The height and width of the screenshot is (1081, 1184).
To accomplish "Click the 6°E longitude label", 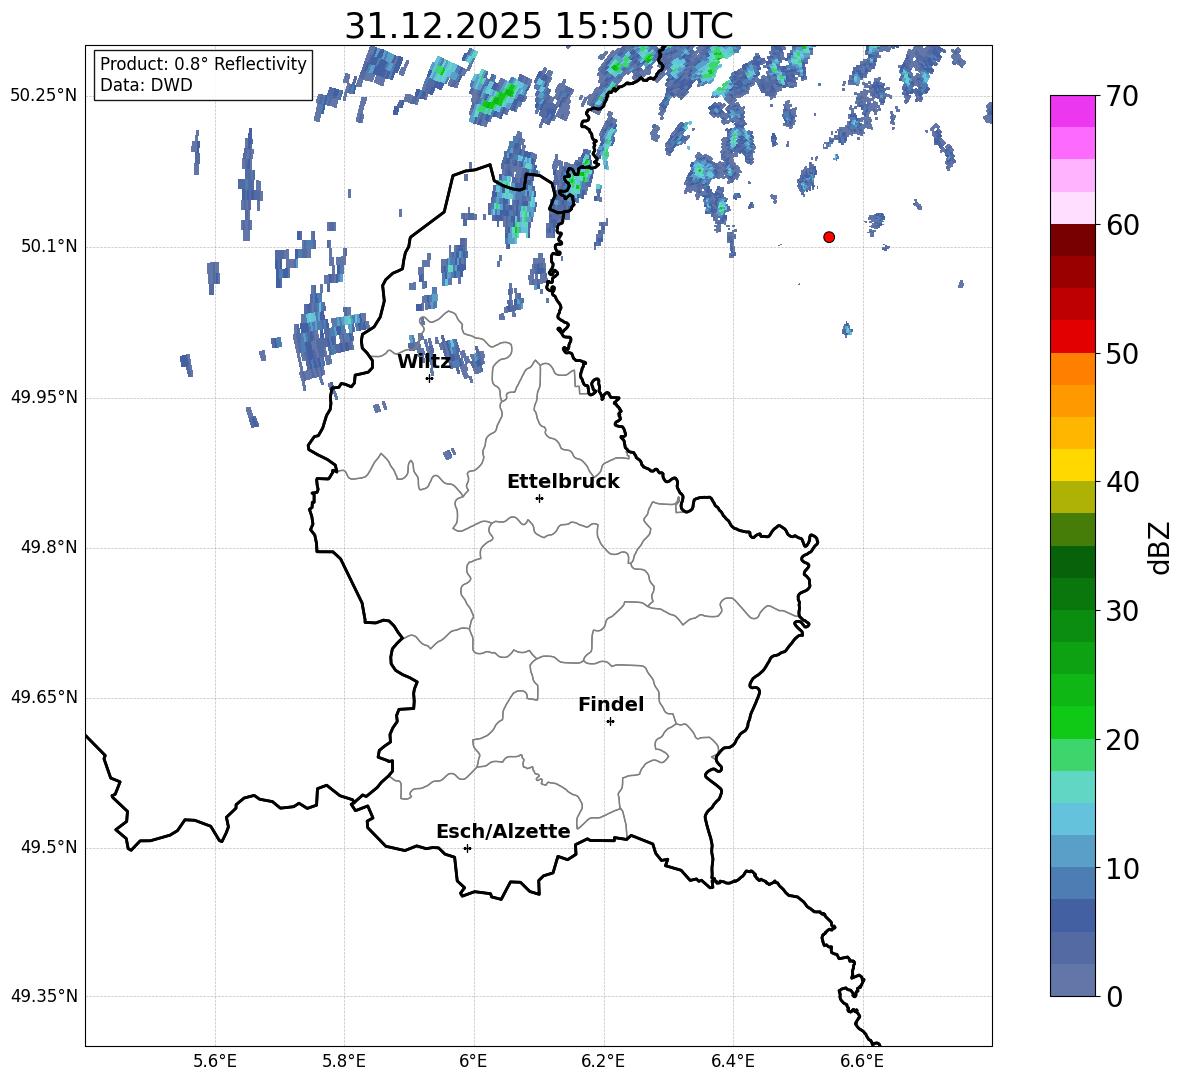I will click(473, 1062).
